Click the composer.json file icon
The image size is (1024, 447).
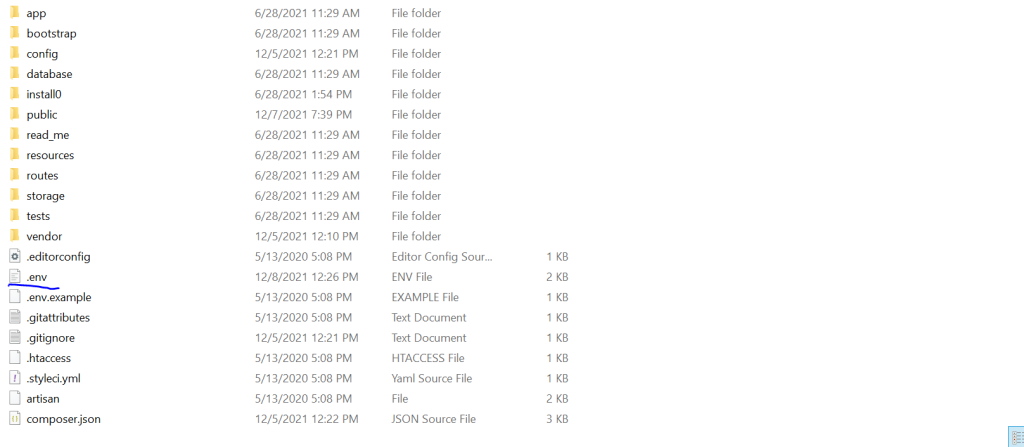(x=15, y=418)
